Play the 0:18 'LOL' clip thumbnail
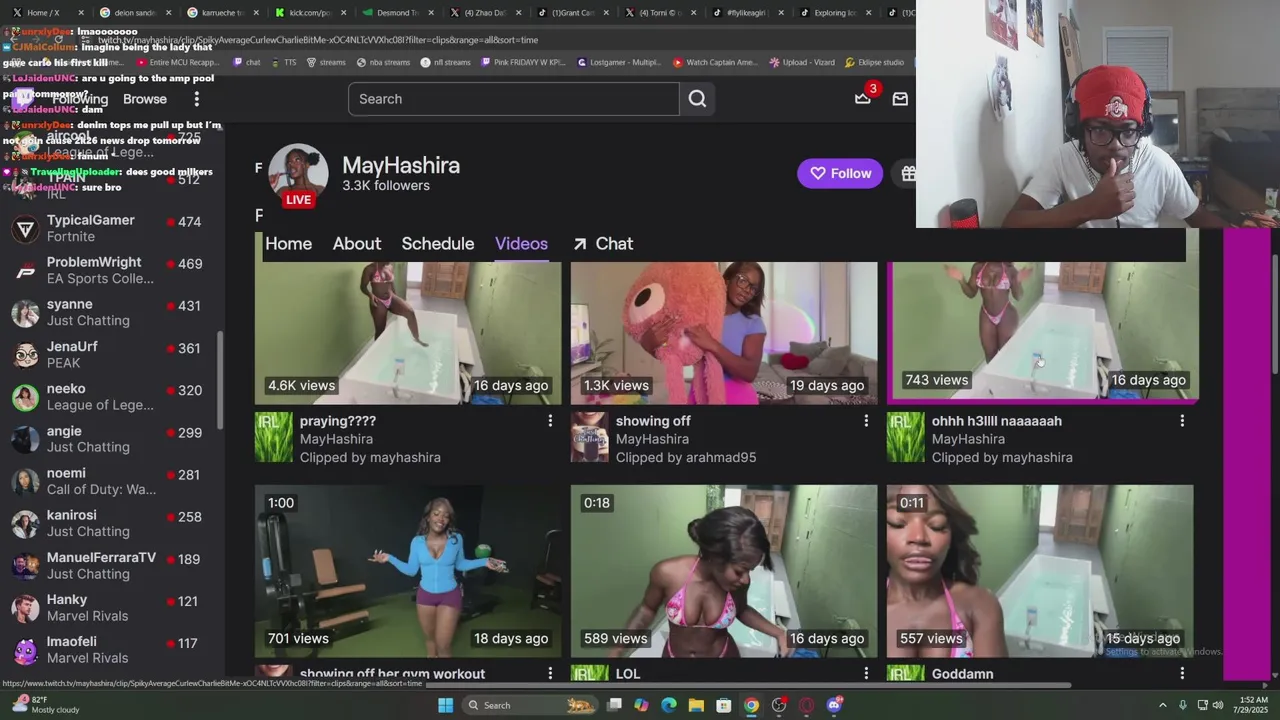1280x720 pixels. click(724, 571)
